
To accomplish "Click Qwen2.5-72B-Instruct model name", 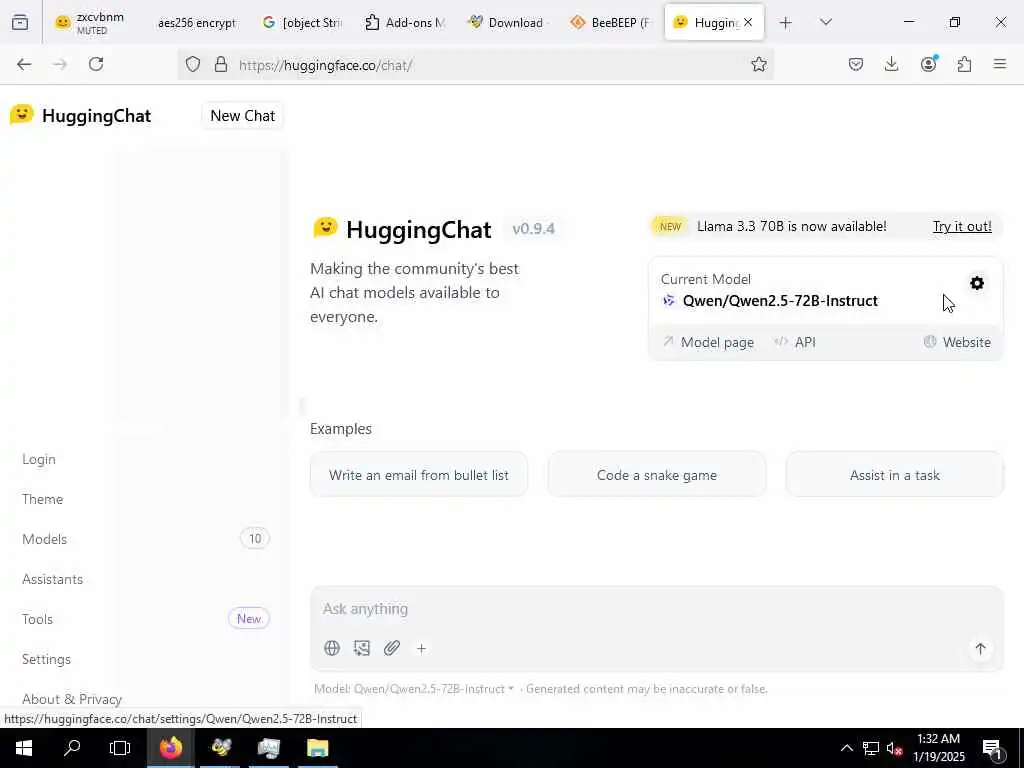I will click(780, 301).
